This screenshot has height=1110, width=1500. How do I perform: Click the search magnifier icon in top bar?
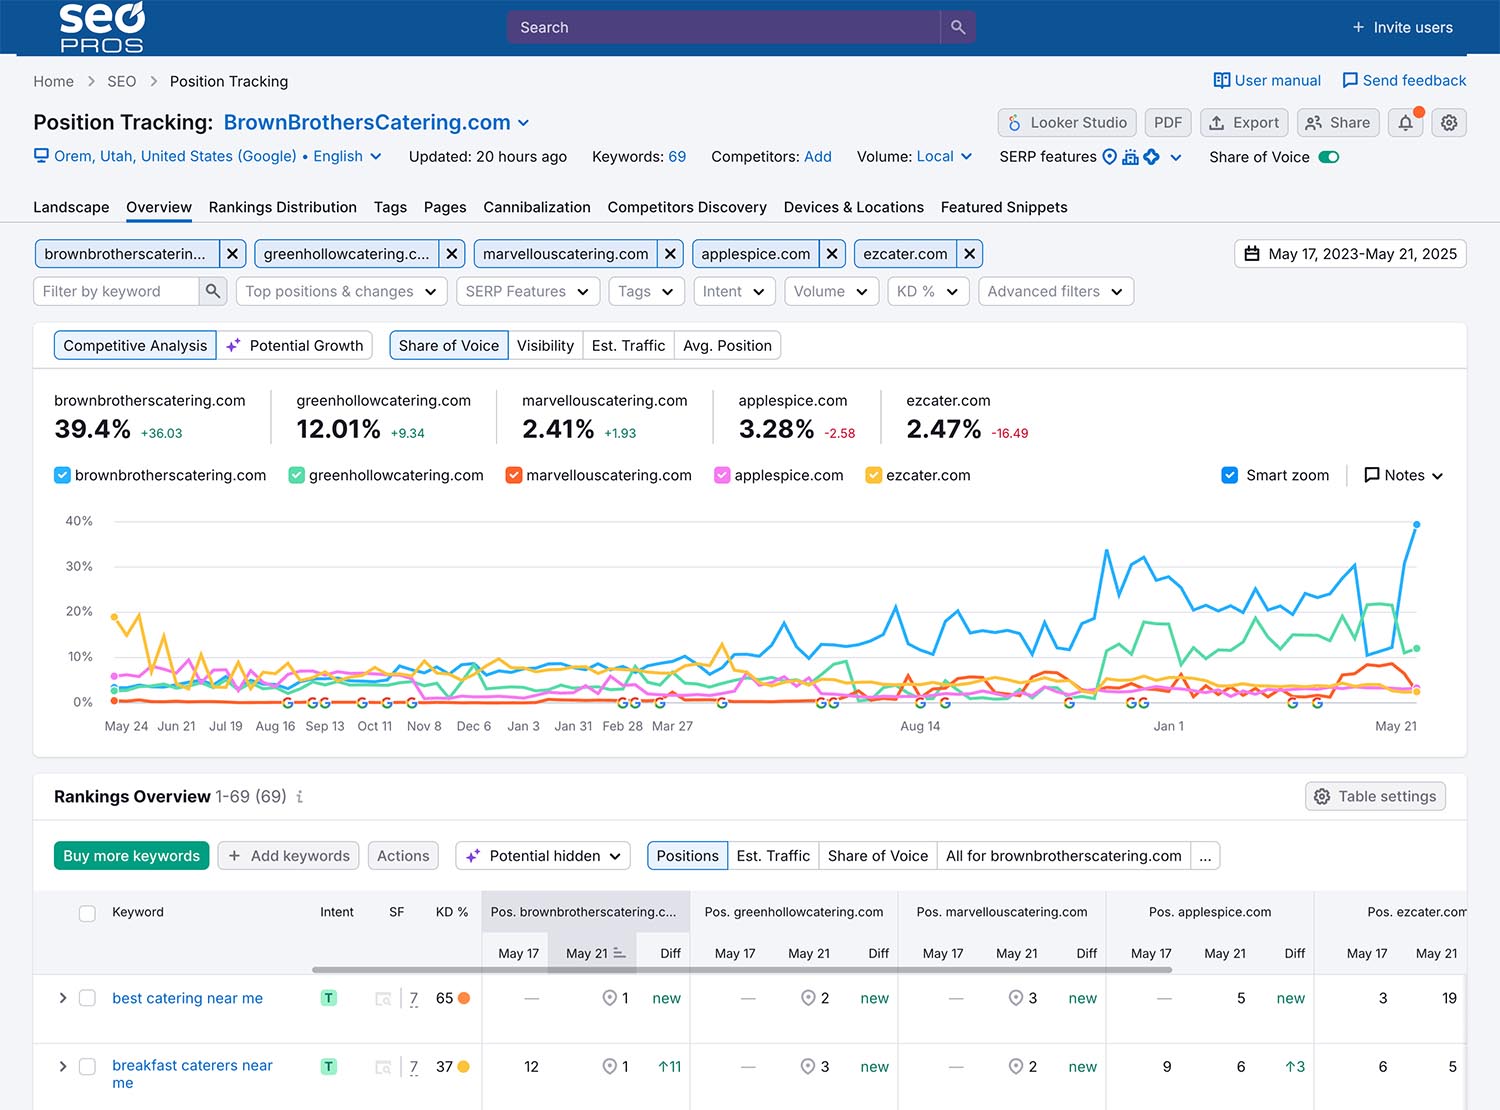click(957, 27)
